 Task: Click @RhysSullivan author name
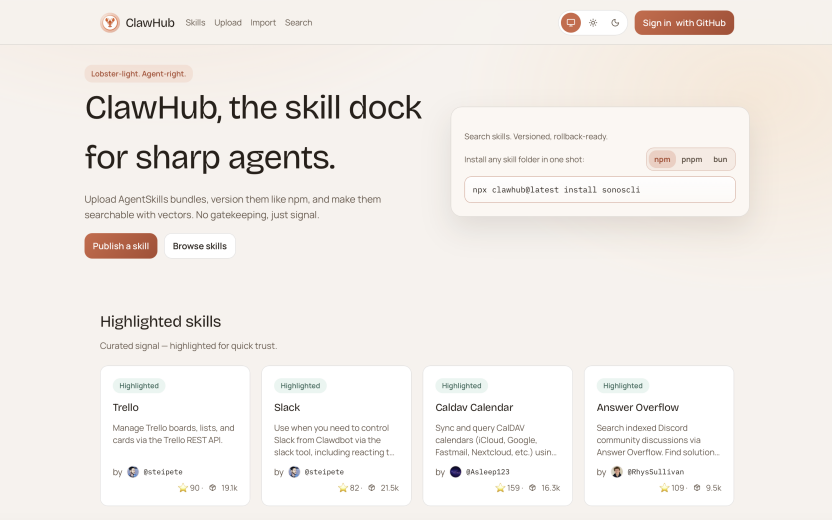coord(656,472)
